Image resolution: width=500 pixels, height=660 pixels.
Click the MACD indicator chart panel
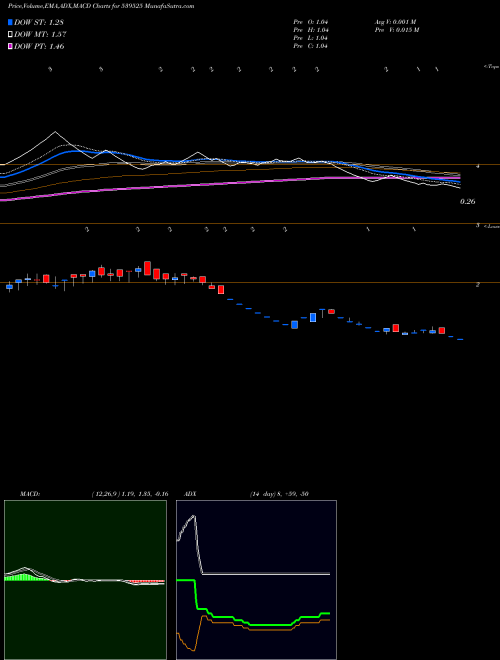coord(85,580)
